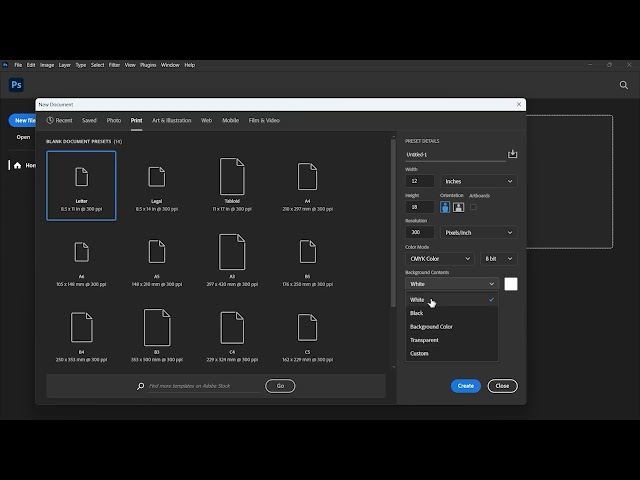The height and width of the screenshot is (480, 640).
Task: Click the white background color swatch
Action: click(x=511, y=284)
